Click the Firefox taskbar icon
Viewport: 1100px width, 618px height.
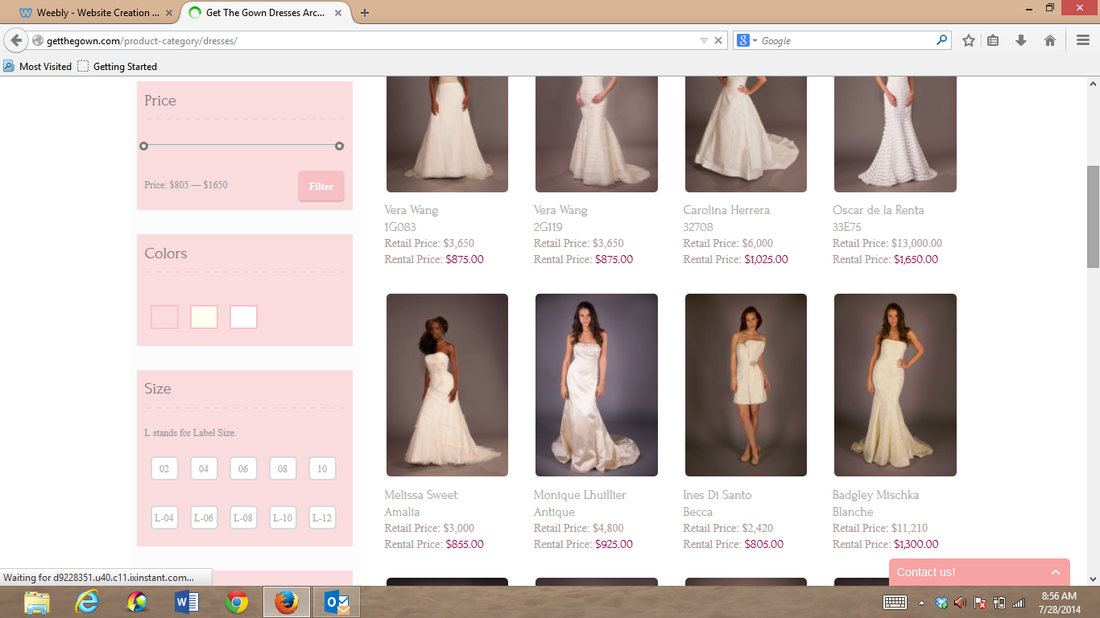pyautogui.click(x=286, y=603)
